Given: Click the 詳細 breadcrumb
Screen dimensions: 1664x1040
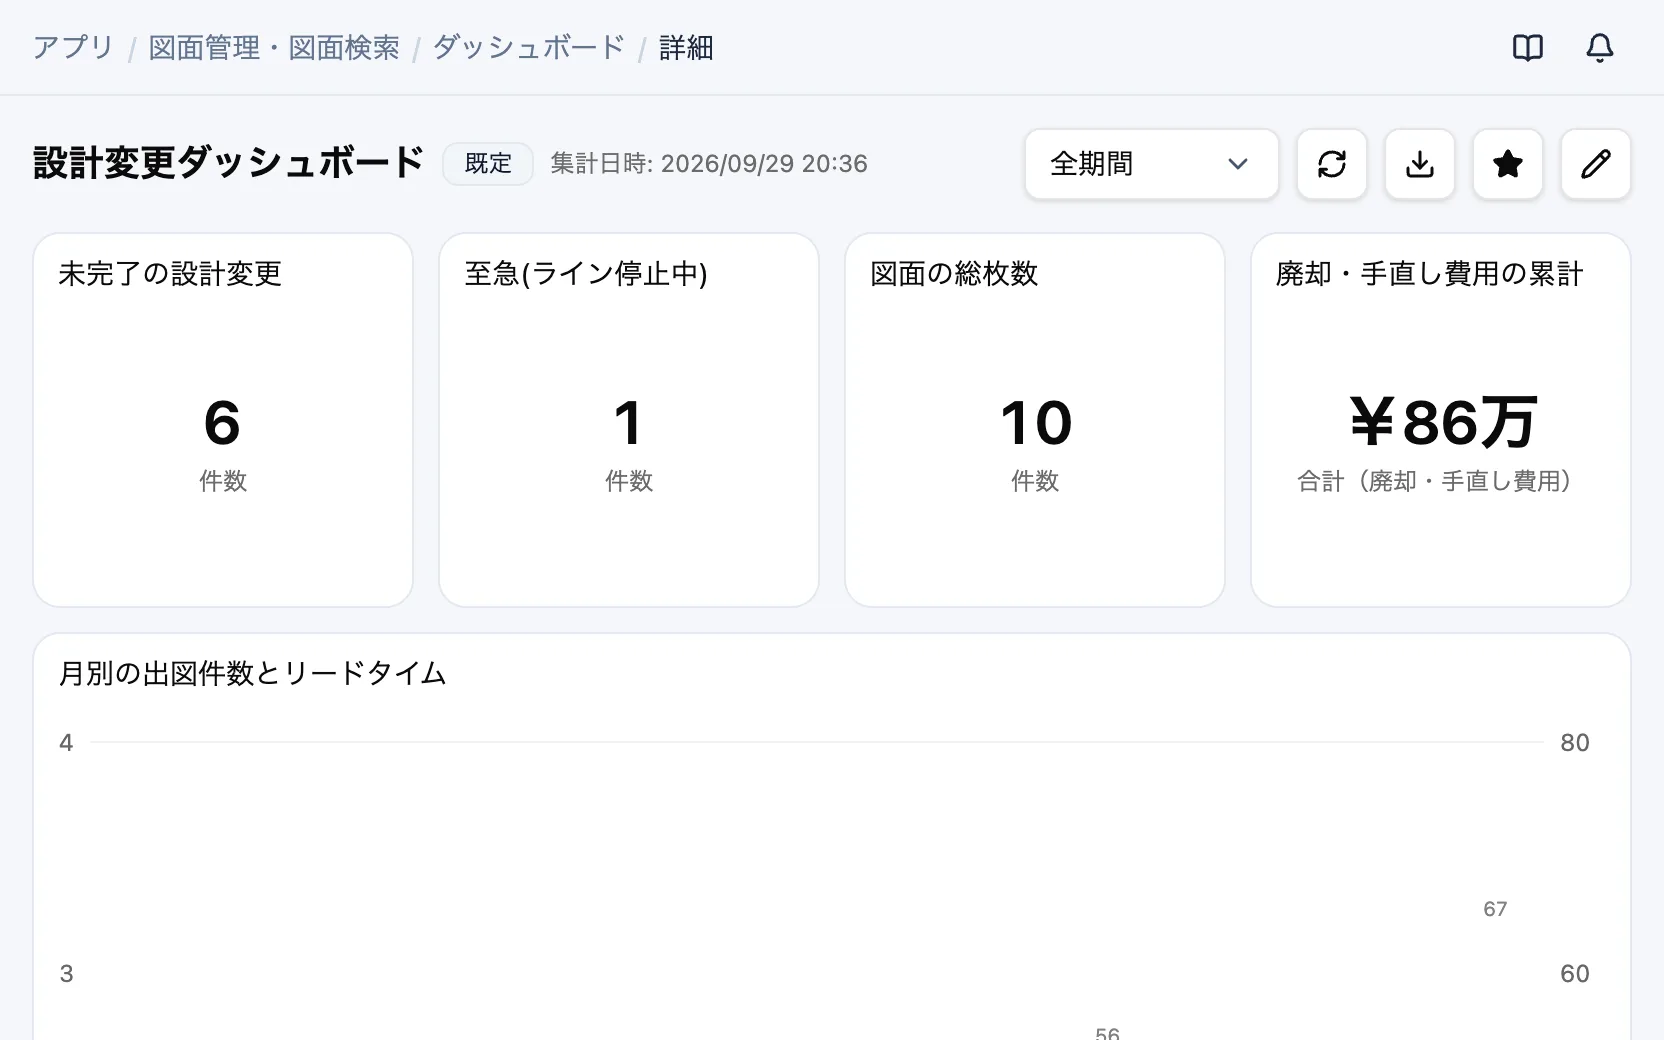Looking at the screenshot, I should click(x=686, y=47).
